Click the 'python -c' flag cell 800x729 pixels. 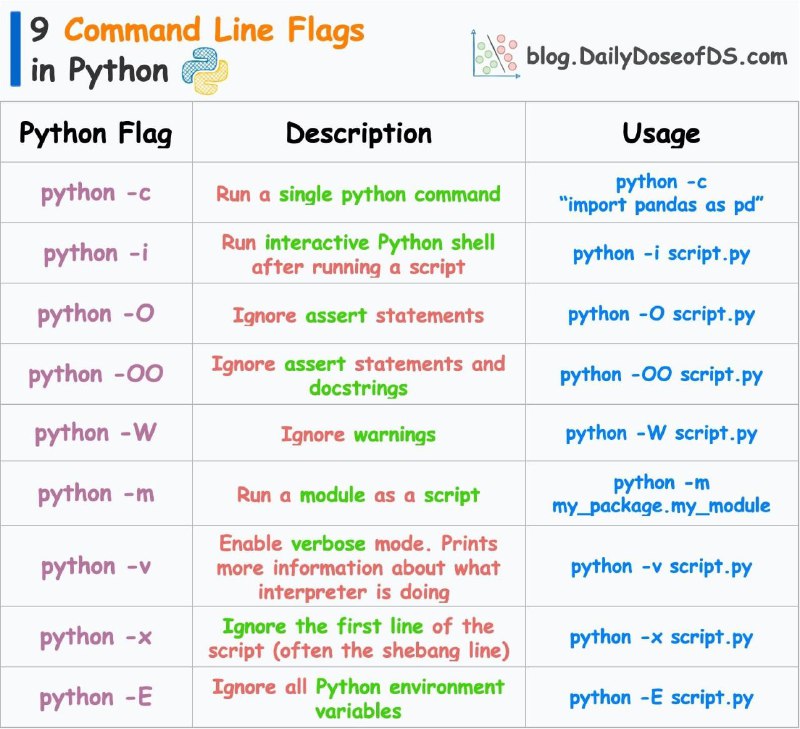point(96,193)
